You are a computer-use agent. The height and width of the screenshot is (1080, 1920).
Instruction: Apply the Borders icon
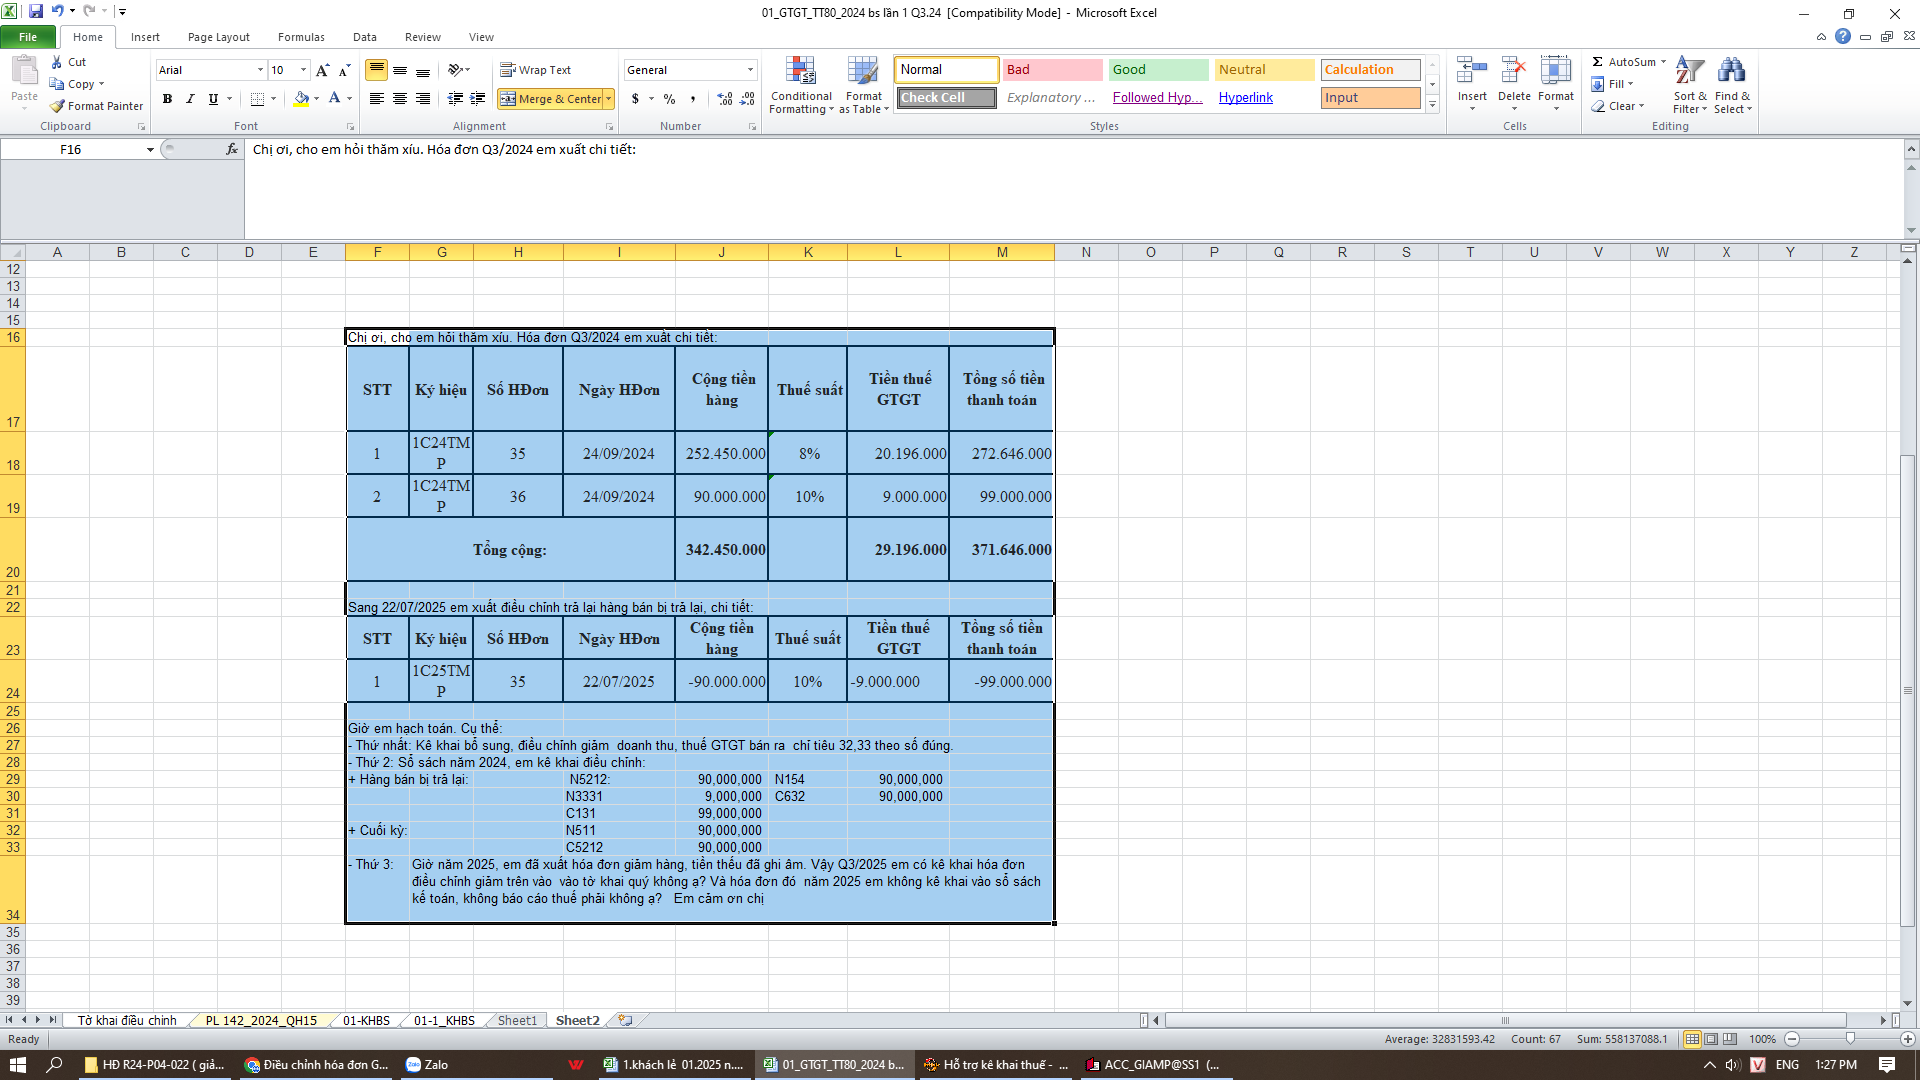point(257,99)
